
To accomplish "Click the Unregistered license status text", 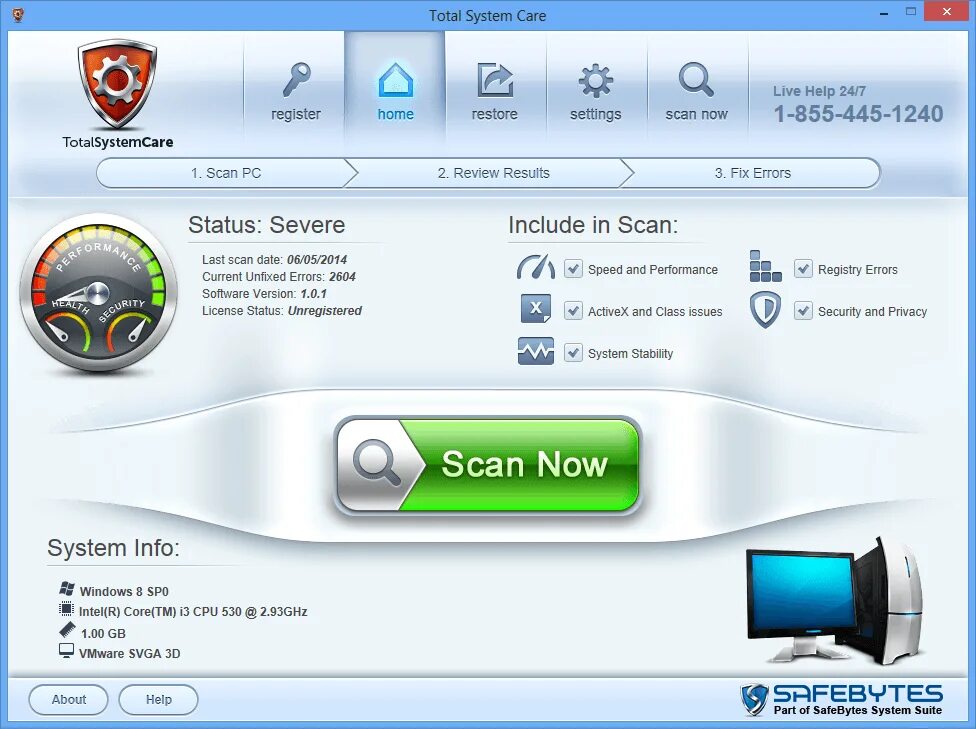I will click(x=324, y=311).
